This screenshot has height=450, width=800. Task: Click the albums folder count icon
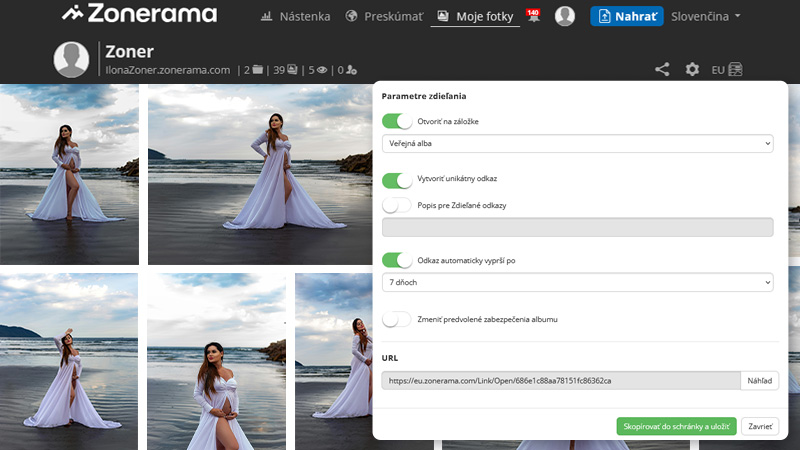(x=258, y=70)
